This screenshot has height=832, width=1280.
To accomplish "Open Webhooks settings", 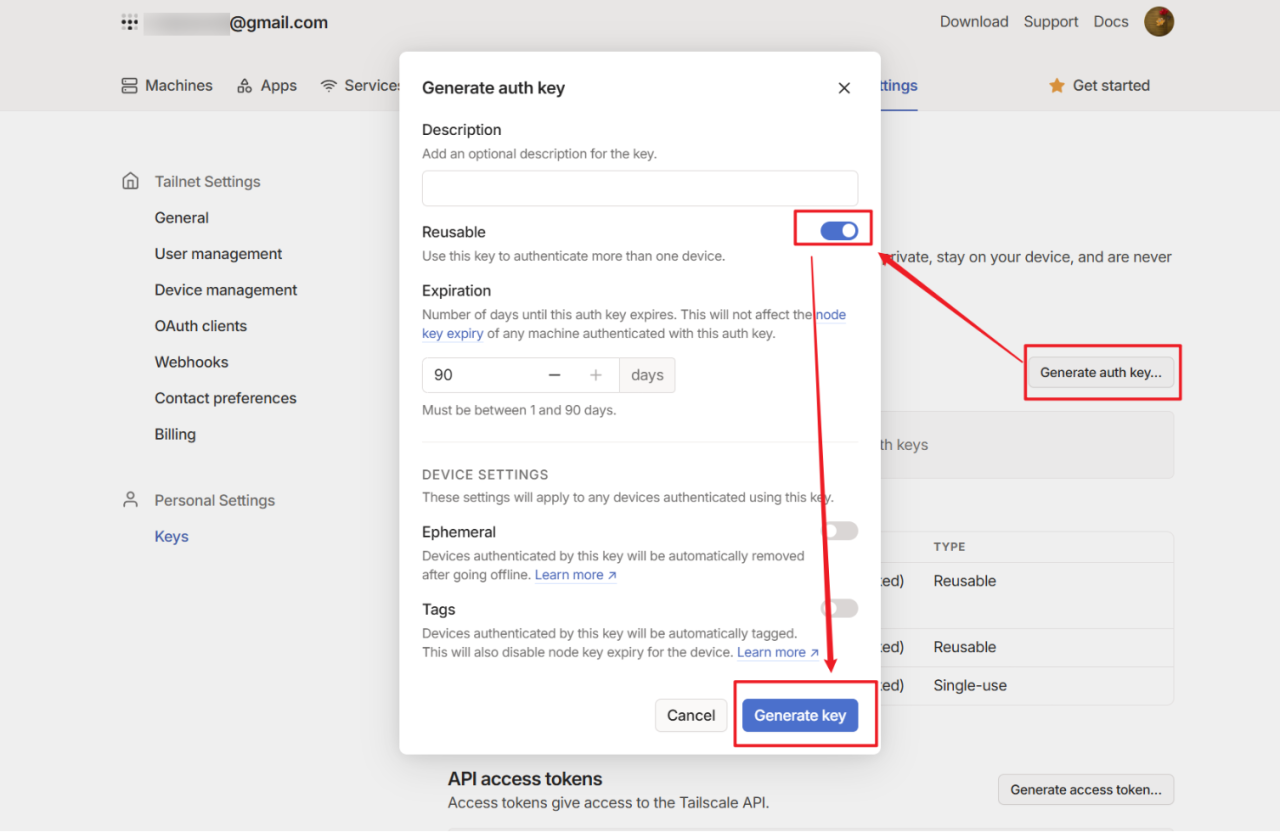I will click(x=191, y=362).
